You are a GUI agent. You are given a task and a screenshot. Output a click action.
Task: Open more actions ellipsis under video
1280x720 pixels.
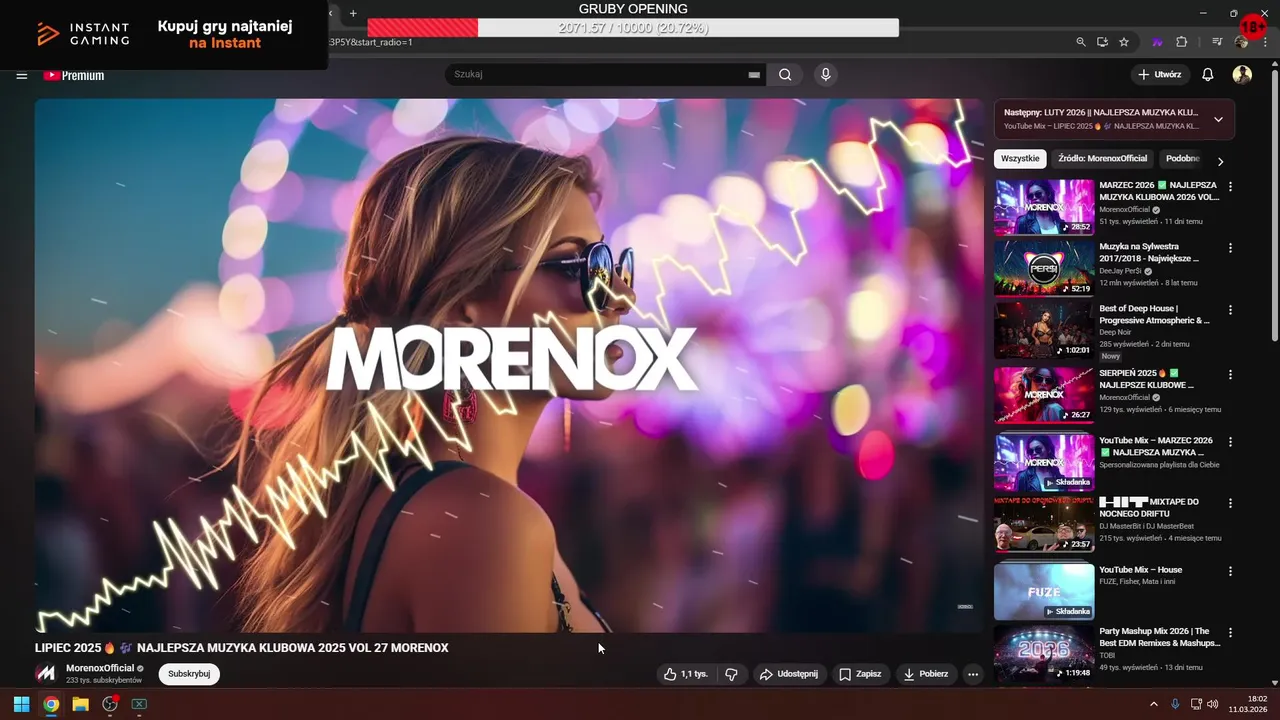pyautogui.click(x=972, y=674)
